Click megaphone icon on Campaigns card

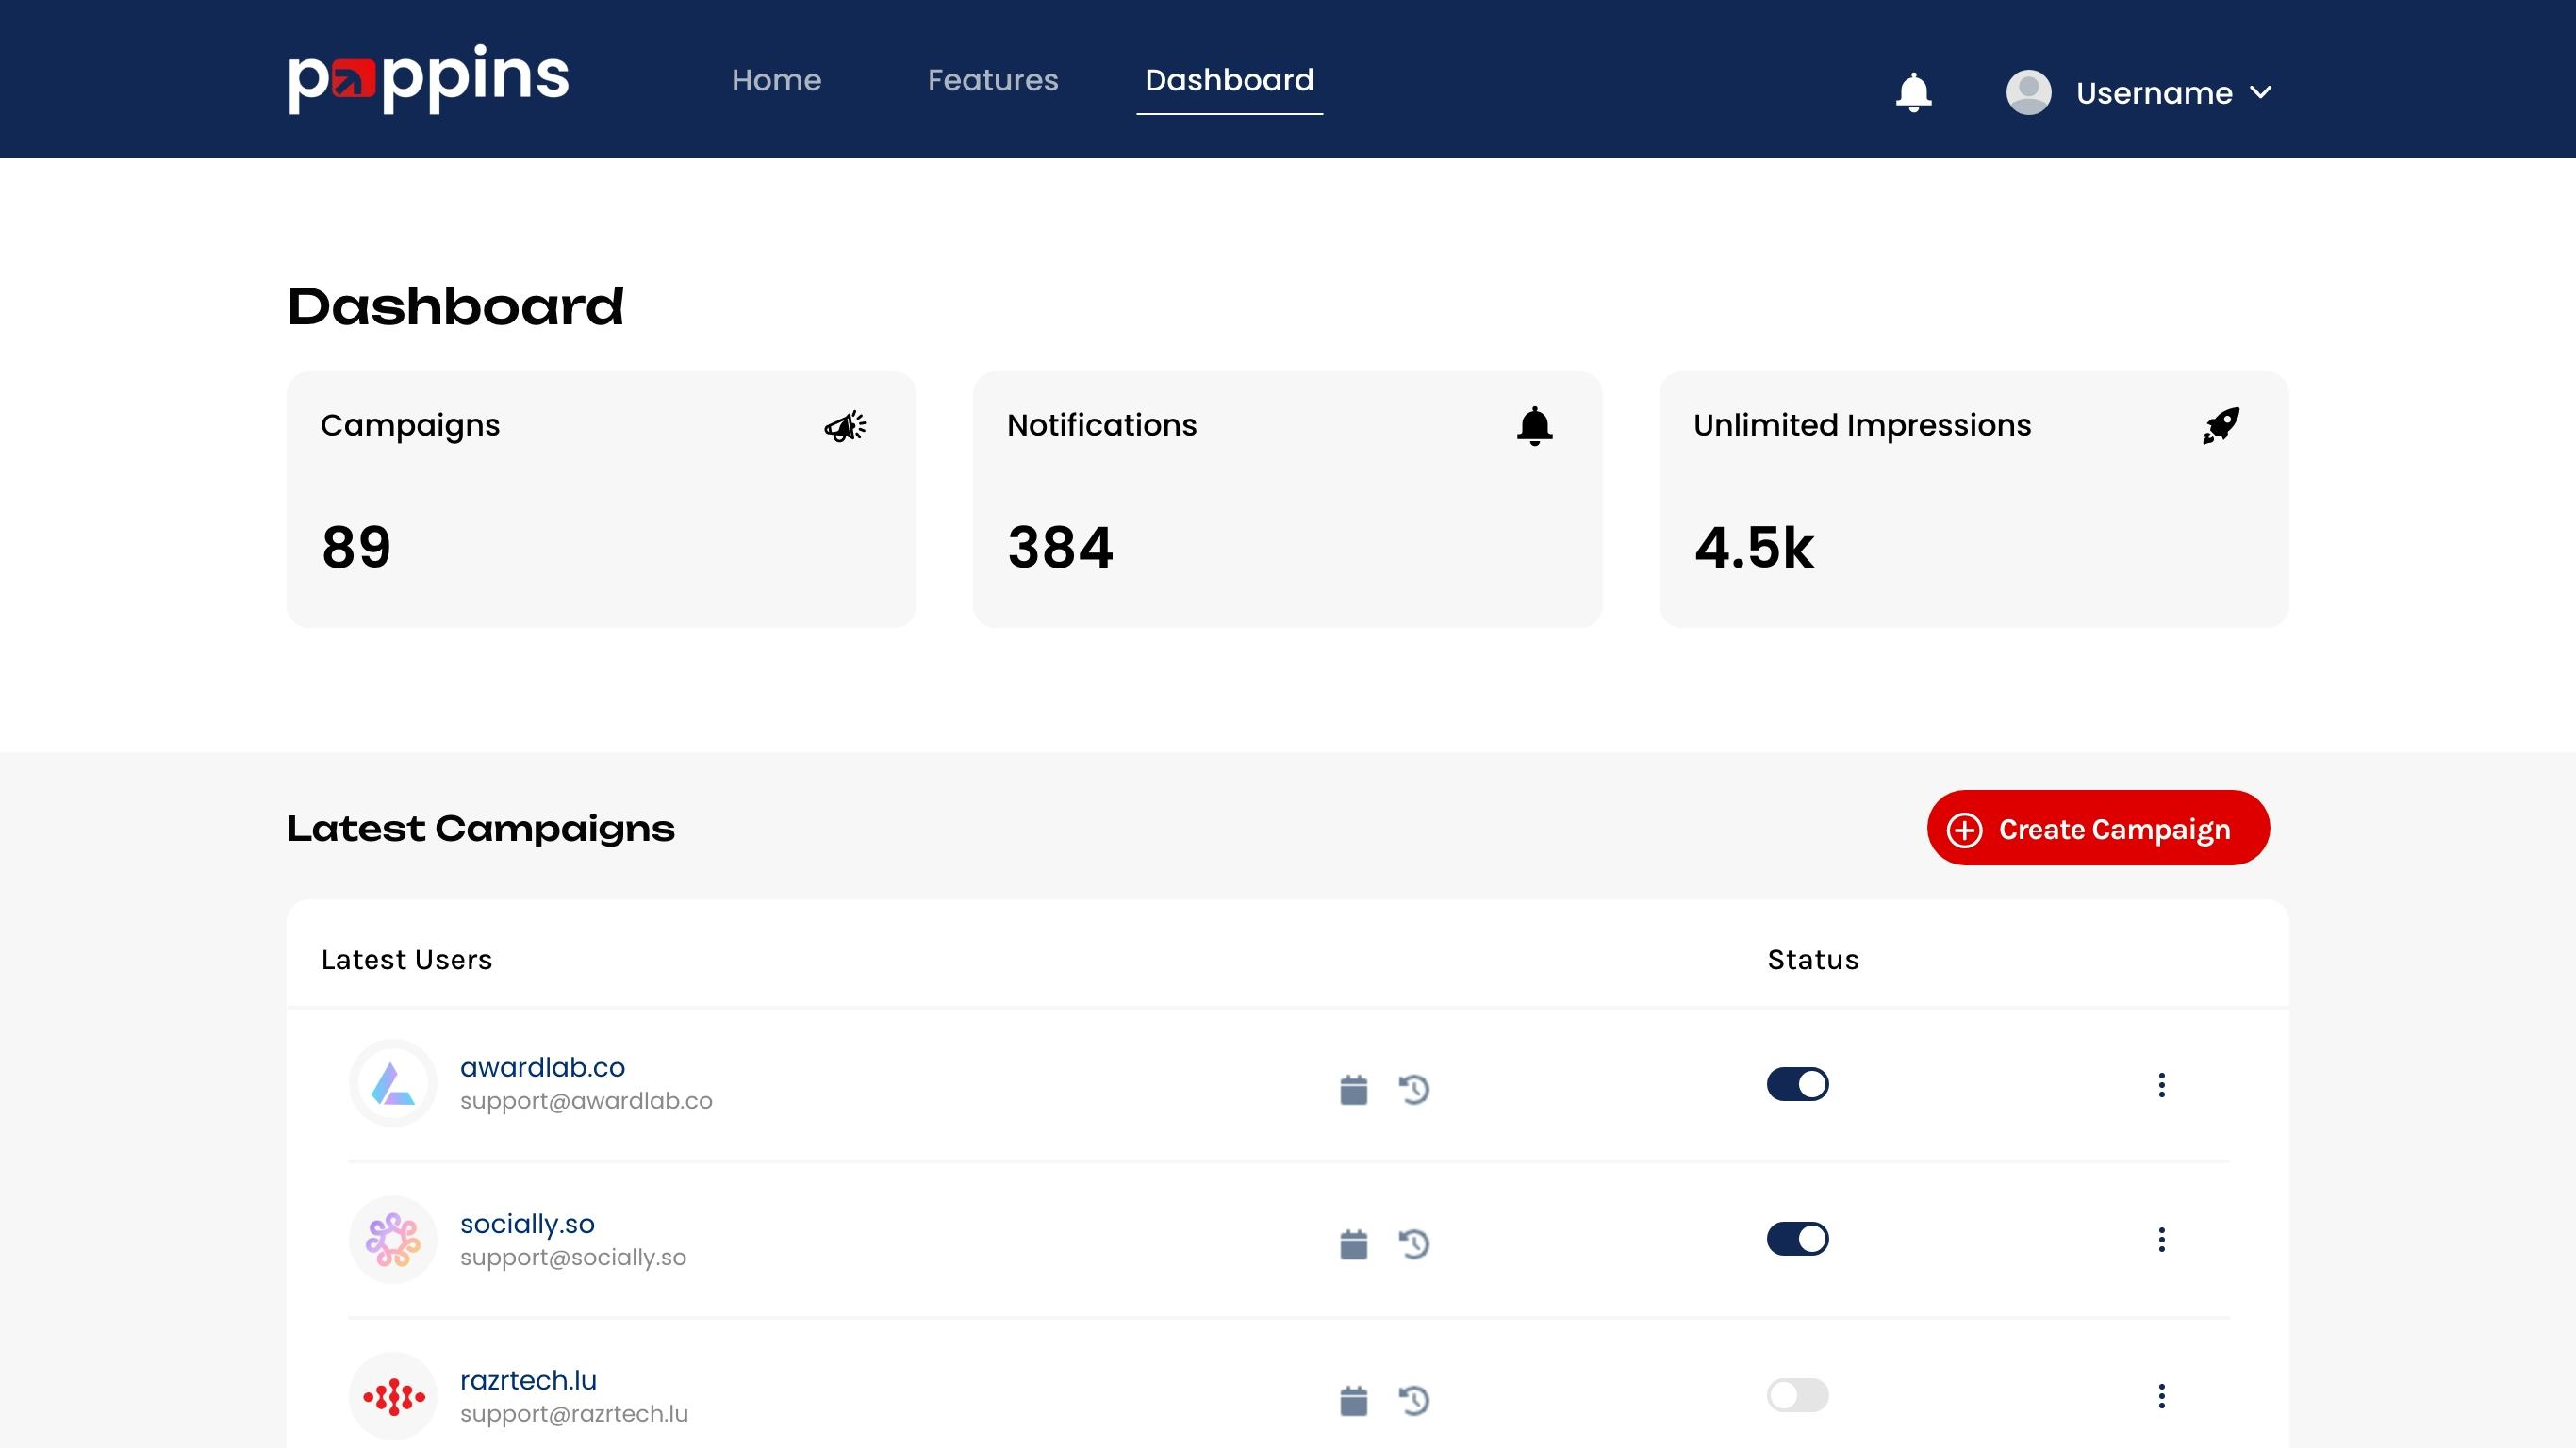(x=845, y=426)
